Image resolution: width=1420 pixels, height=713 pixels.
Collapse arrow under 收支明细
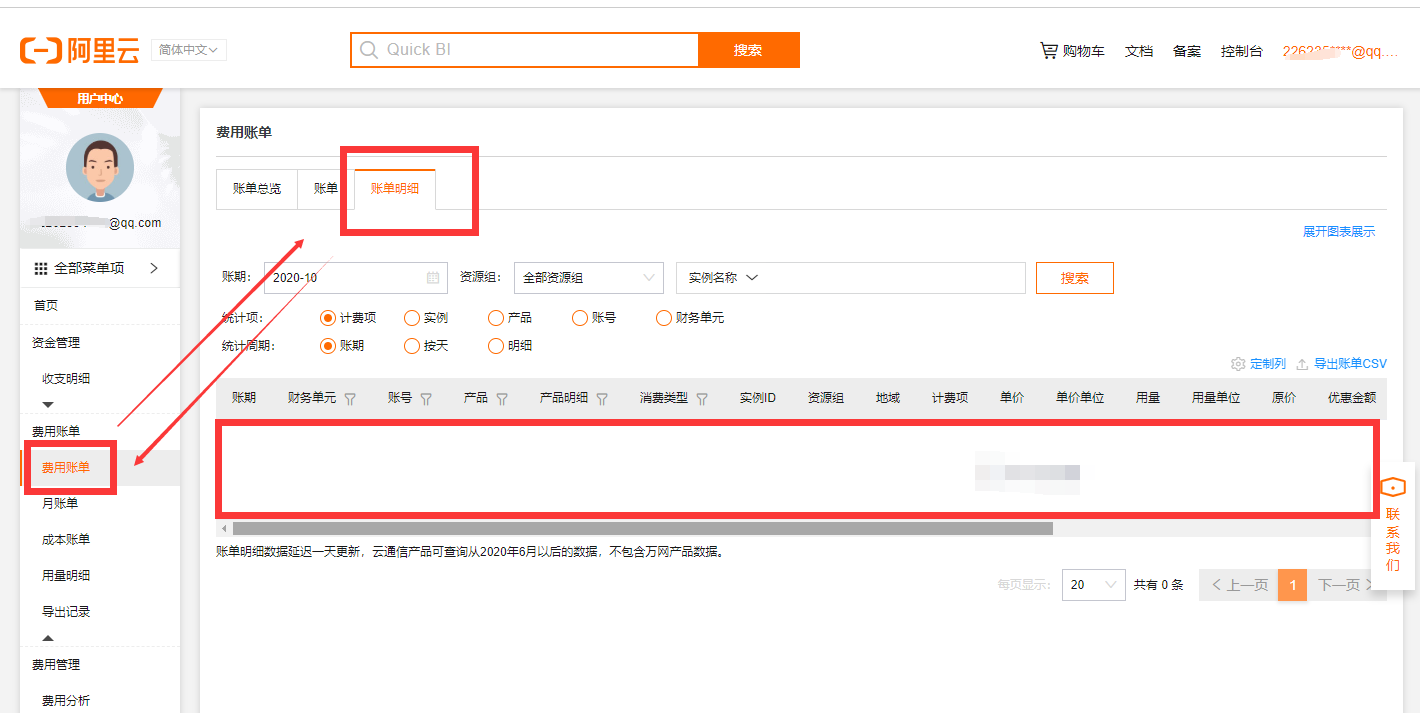click(x=48, y=405)
